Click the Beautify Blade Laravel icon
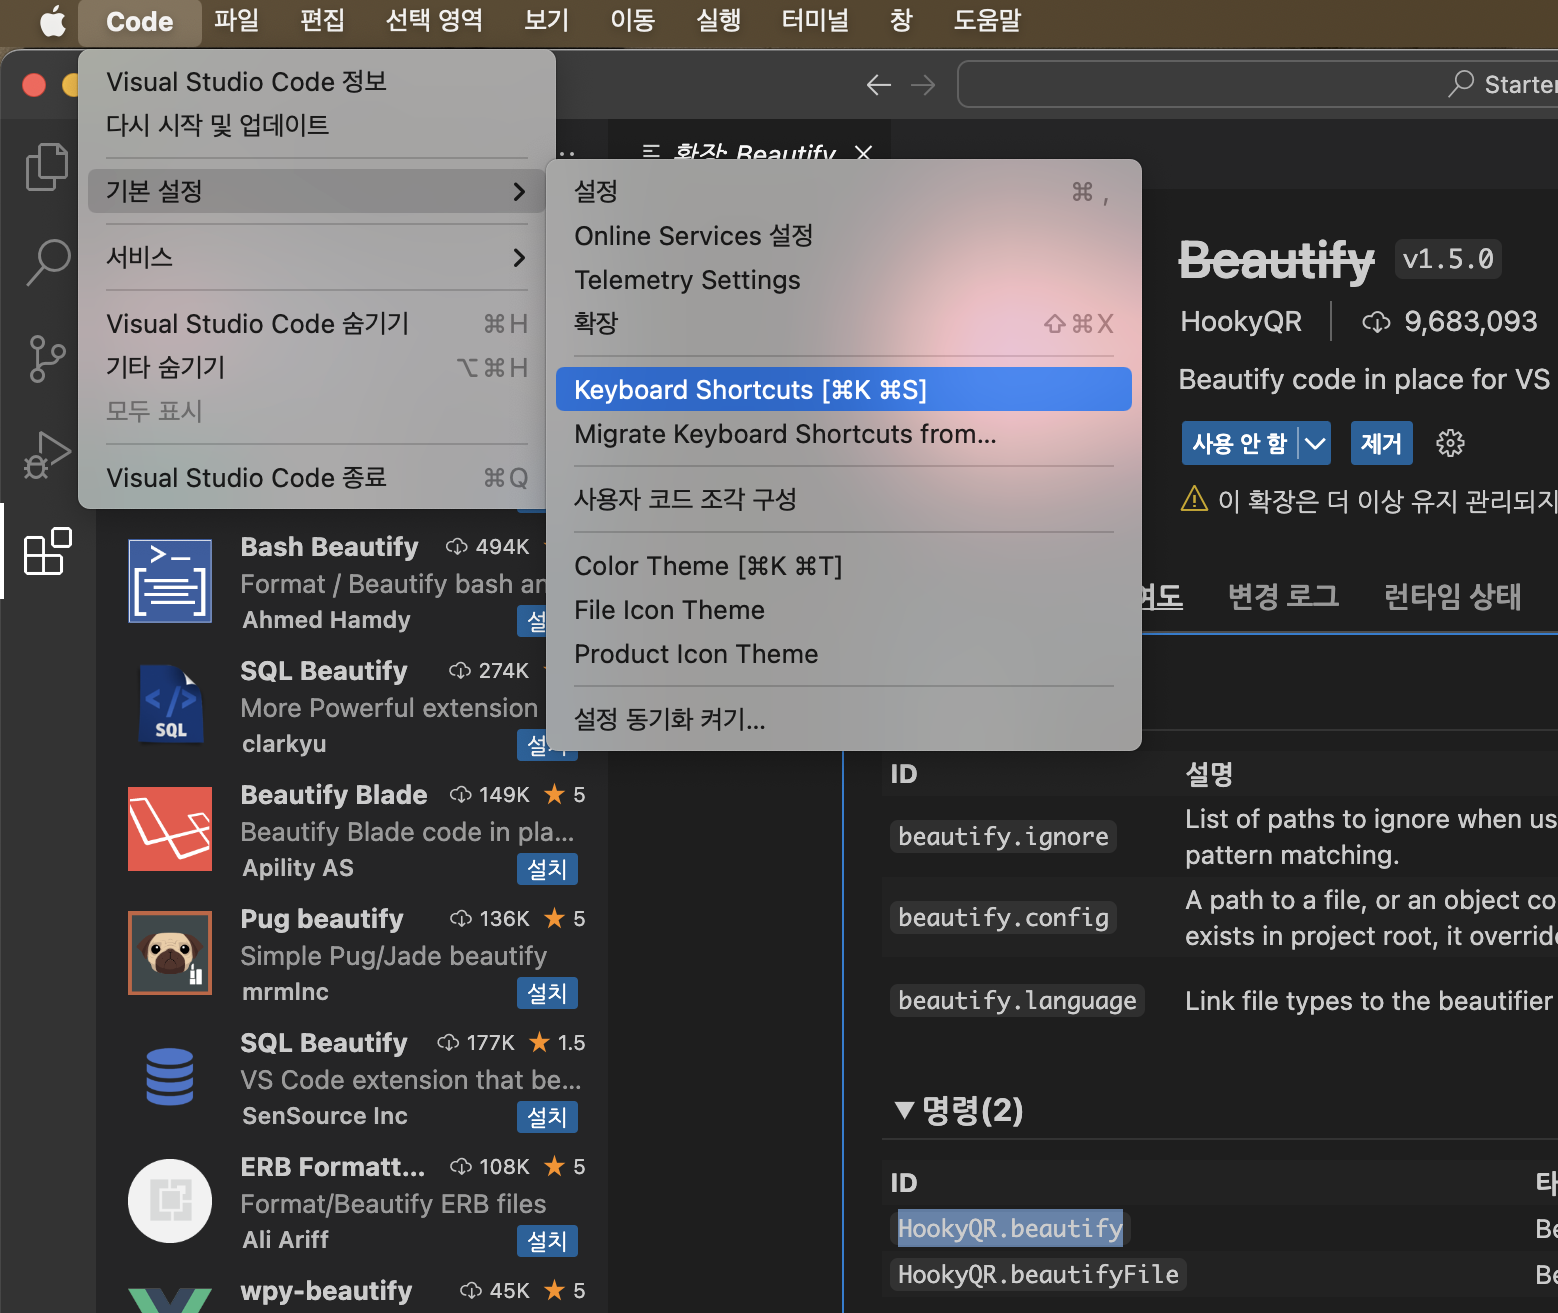 170,829
